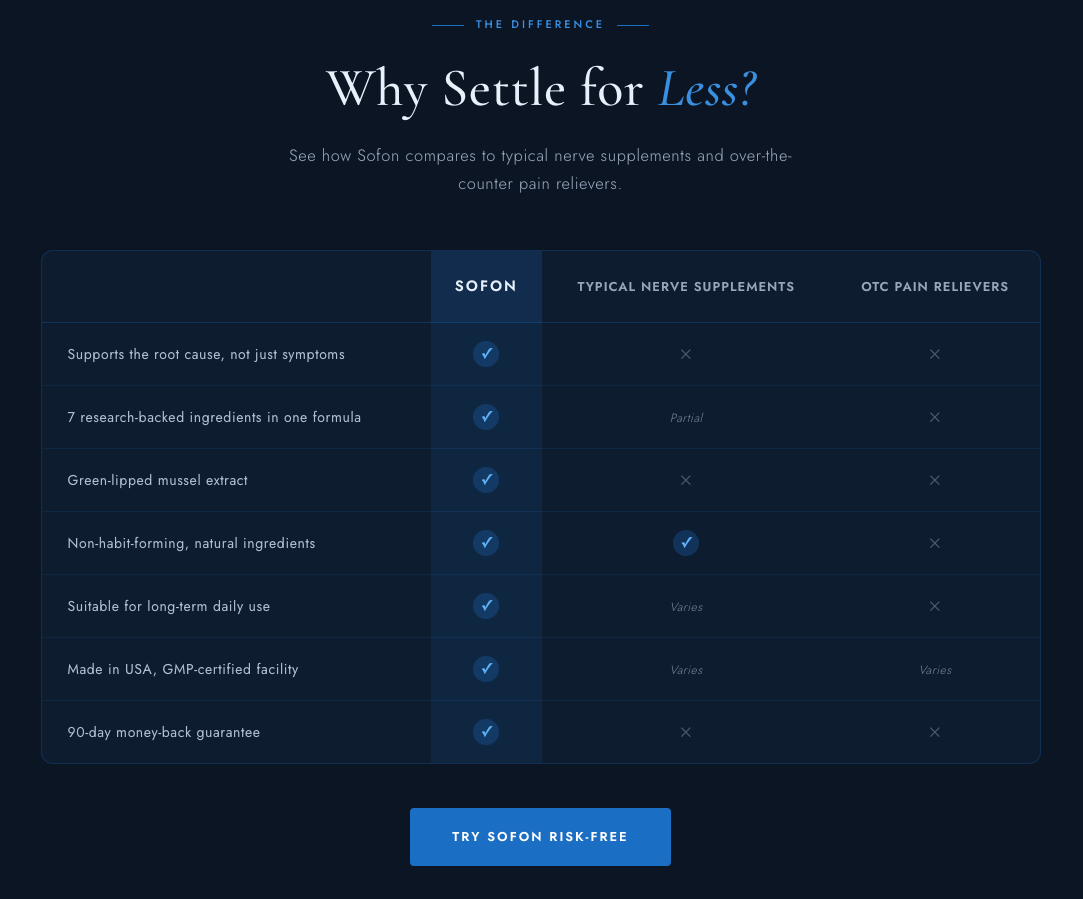Click Typical Nerve Supplements checkmark for Non-habit-forming
This screenshot has height=899, width=1083.
(x=686, y=543)
